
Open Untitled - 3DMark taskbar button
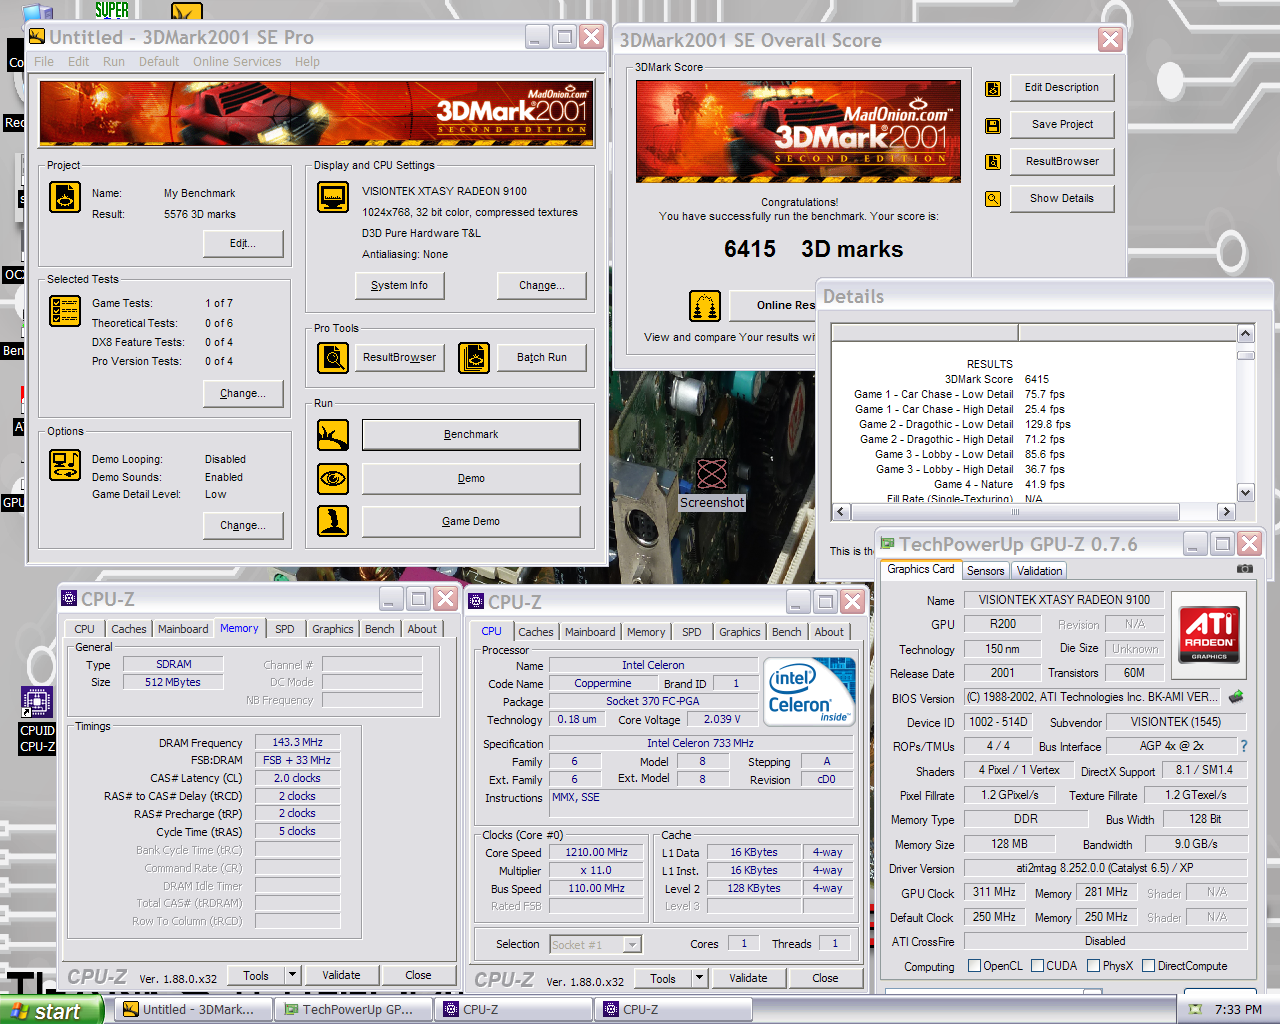tap(194, 1010)
